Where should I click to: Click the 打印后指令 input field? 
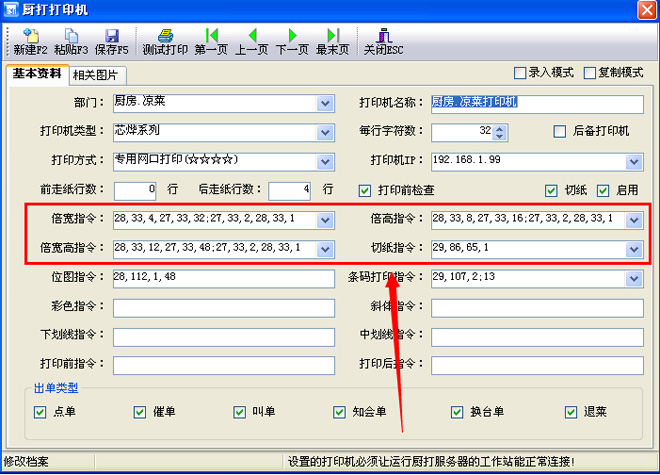tap(537, 366)
